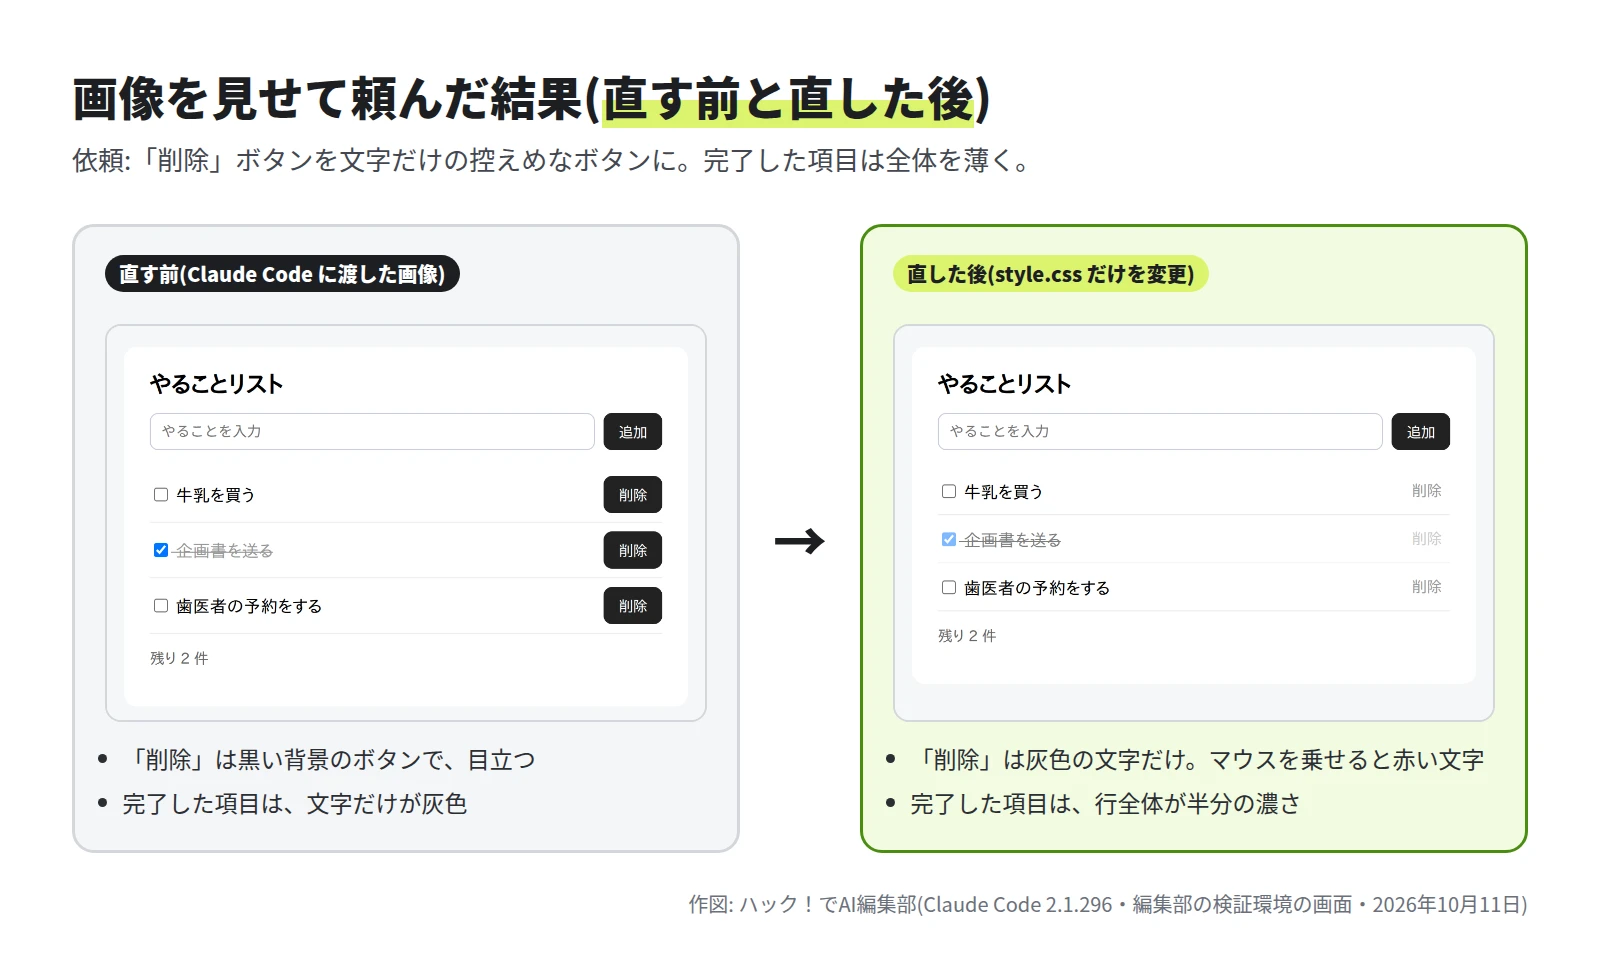Click the やることリスト heading in the before panel
This screenshot has width=1600, height=974.
217,384
